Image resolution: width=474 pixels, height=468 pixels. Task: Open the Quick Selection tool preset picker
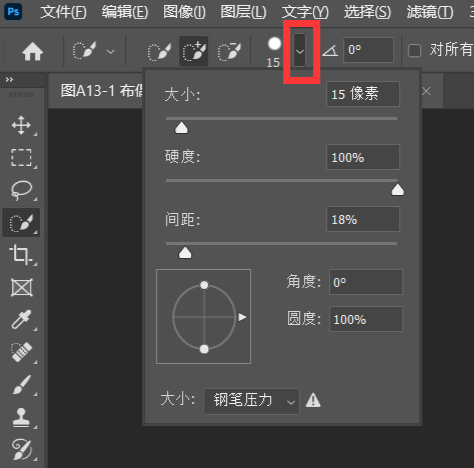(110, 52)
